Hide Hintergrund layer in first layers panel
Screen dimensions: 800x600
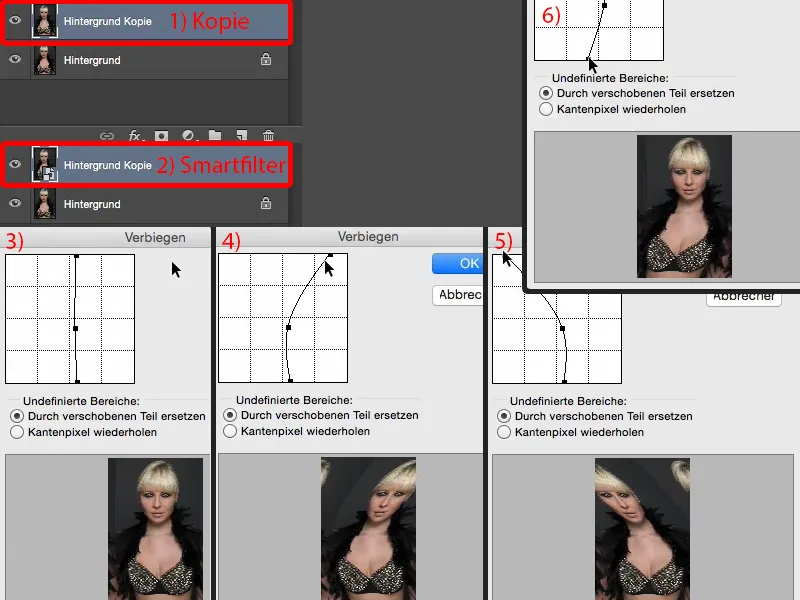(15, 59)
